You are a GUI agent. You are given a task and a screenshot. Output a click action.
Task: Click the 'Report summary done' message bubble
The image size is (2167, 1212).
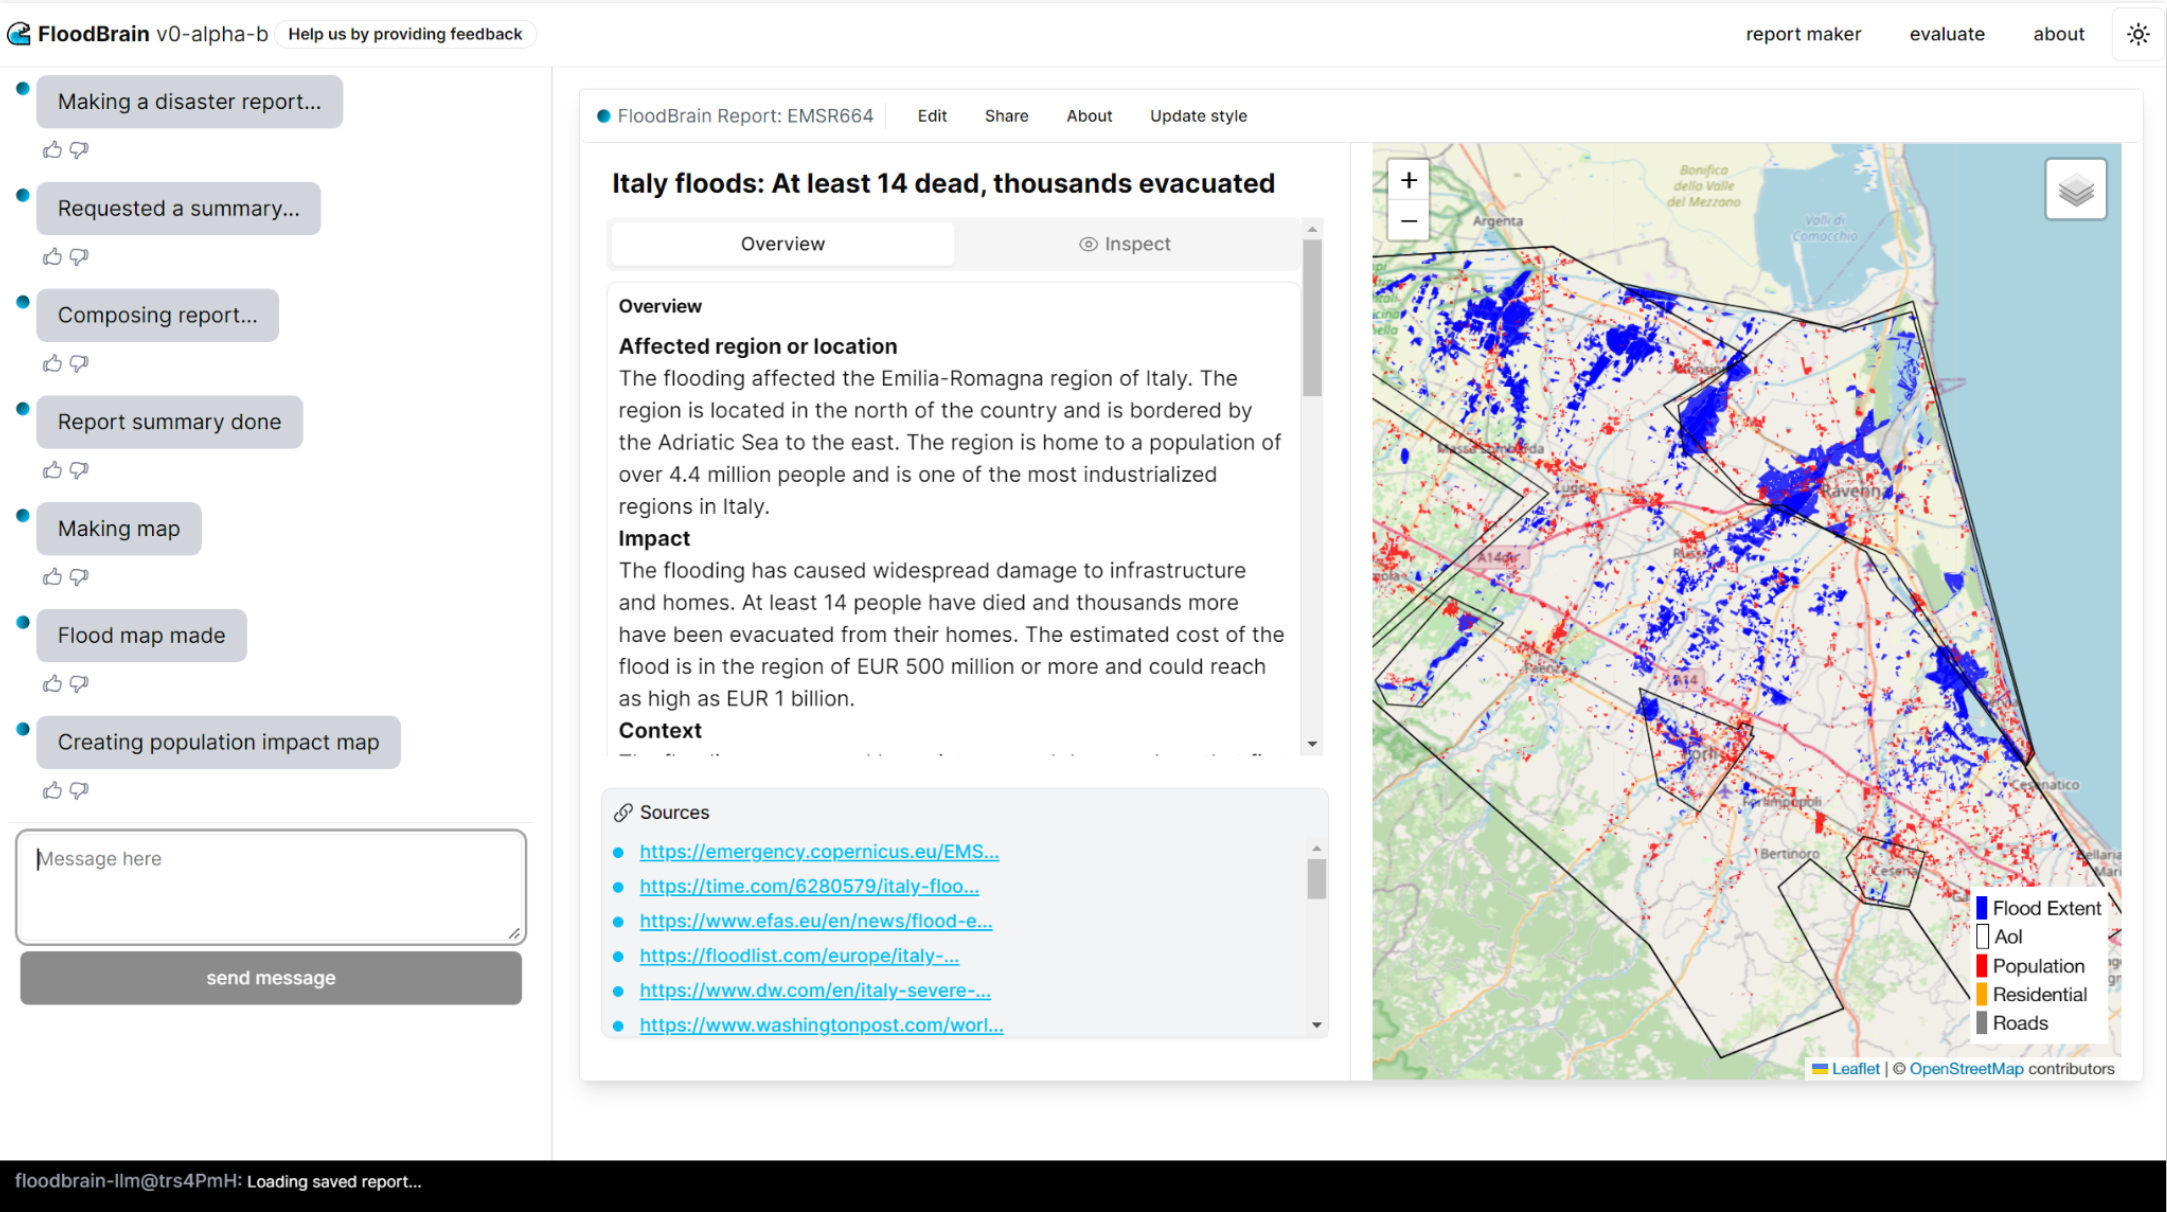170,422
